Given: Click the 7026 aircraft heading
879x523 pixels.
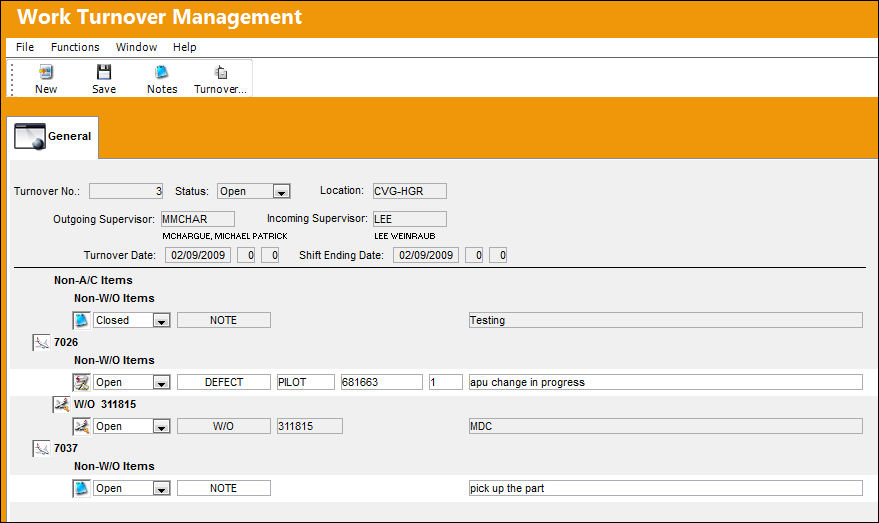Looking at the screenshot, I should [66, 343].
